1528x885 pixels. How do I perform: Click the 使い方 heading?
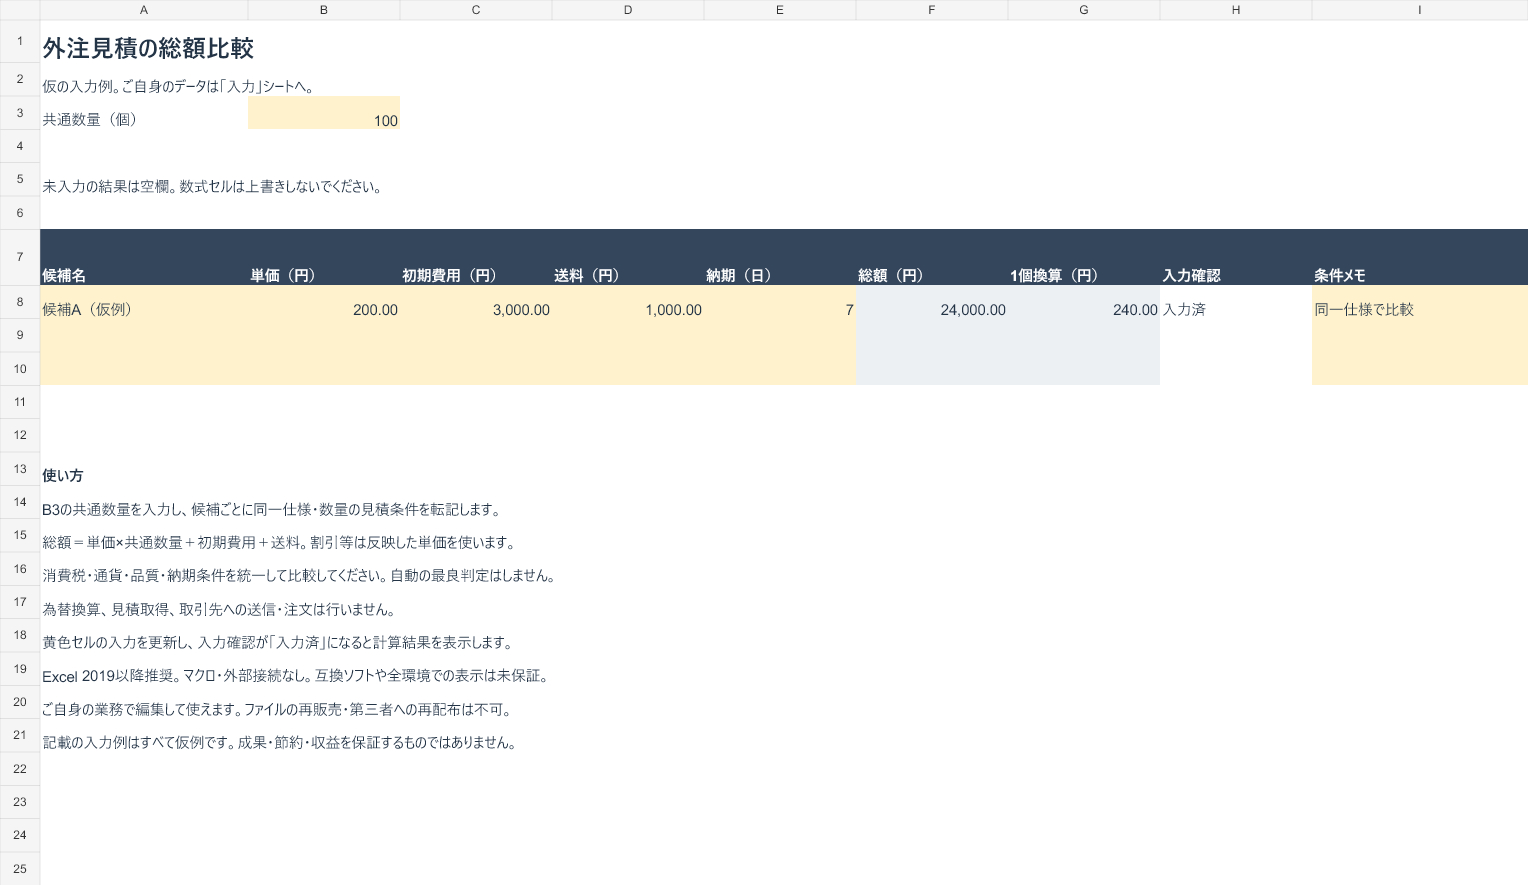point(63,475)
